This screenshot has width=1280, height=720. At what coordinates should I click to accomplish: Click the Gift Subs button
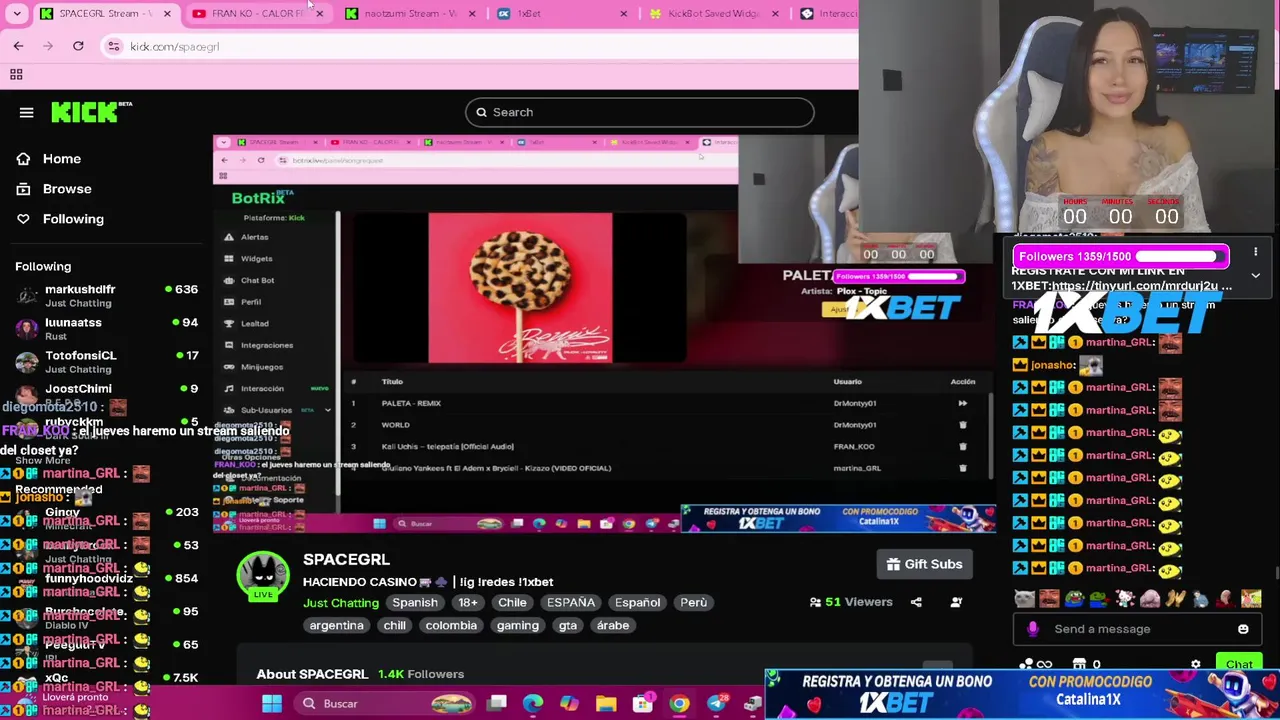click(924, 564)
